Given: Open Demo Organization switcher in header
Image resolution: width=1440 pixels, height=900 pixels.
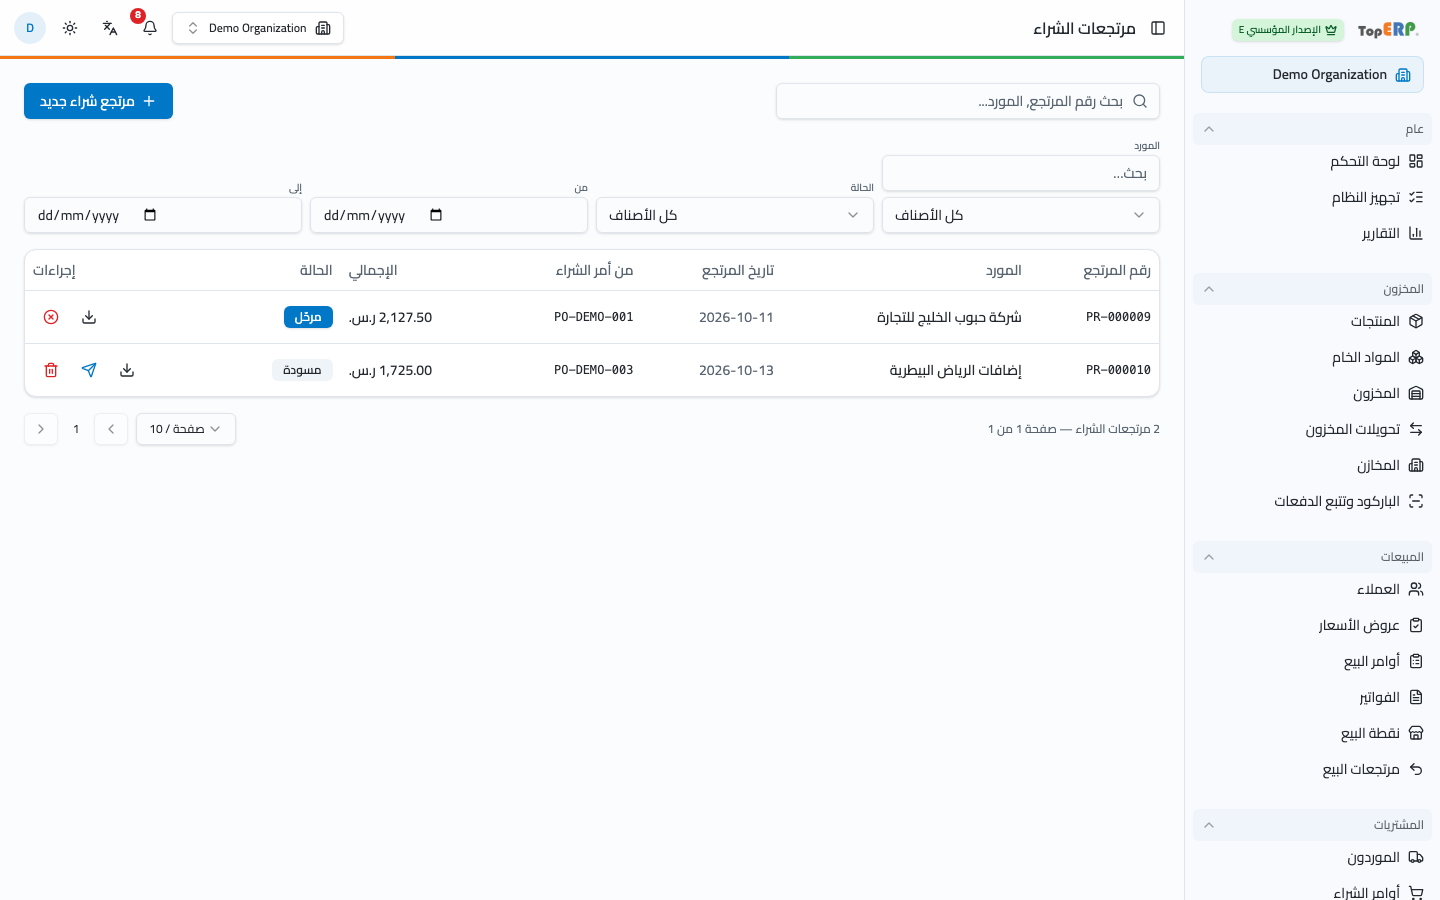Looking at the screenshot, I should [258, 28].
